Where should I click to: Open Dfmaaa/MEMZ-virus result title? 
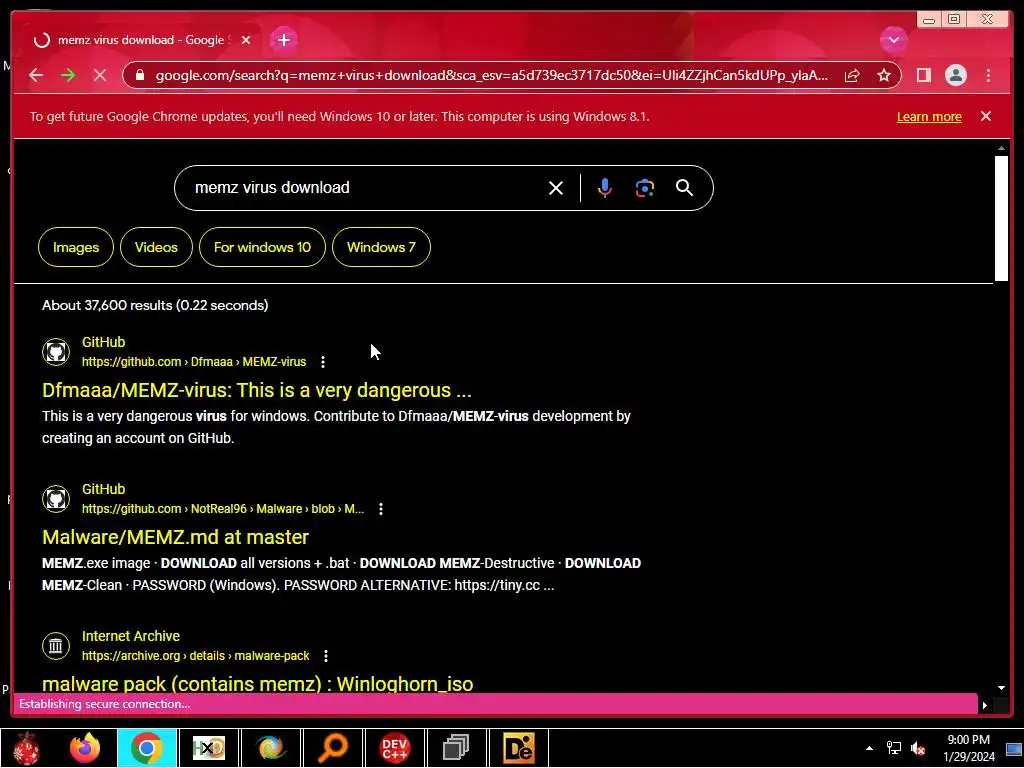coord(257,391)
